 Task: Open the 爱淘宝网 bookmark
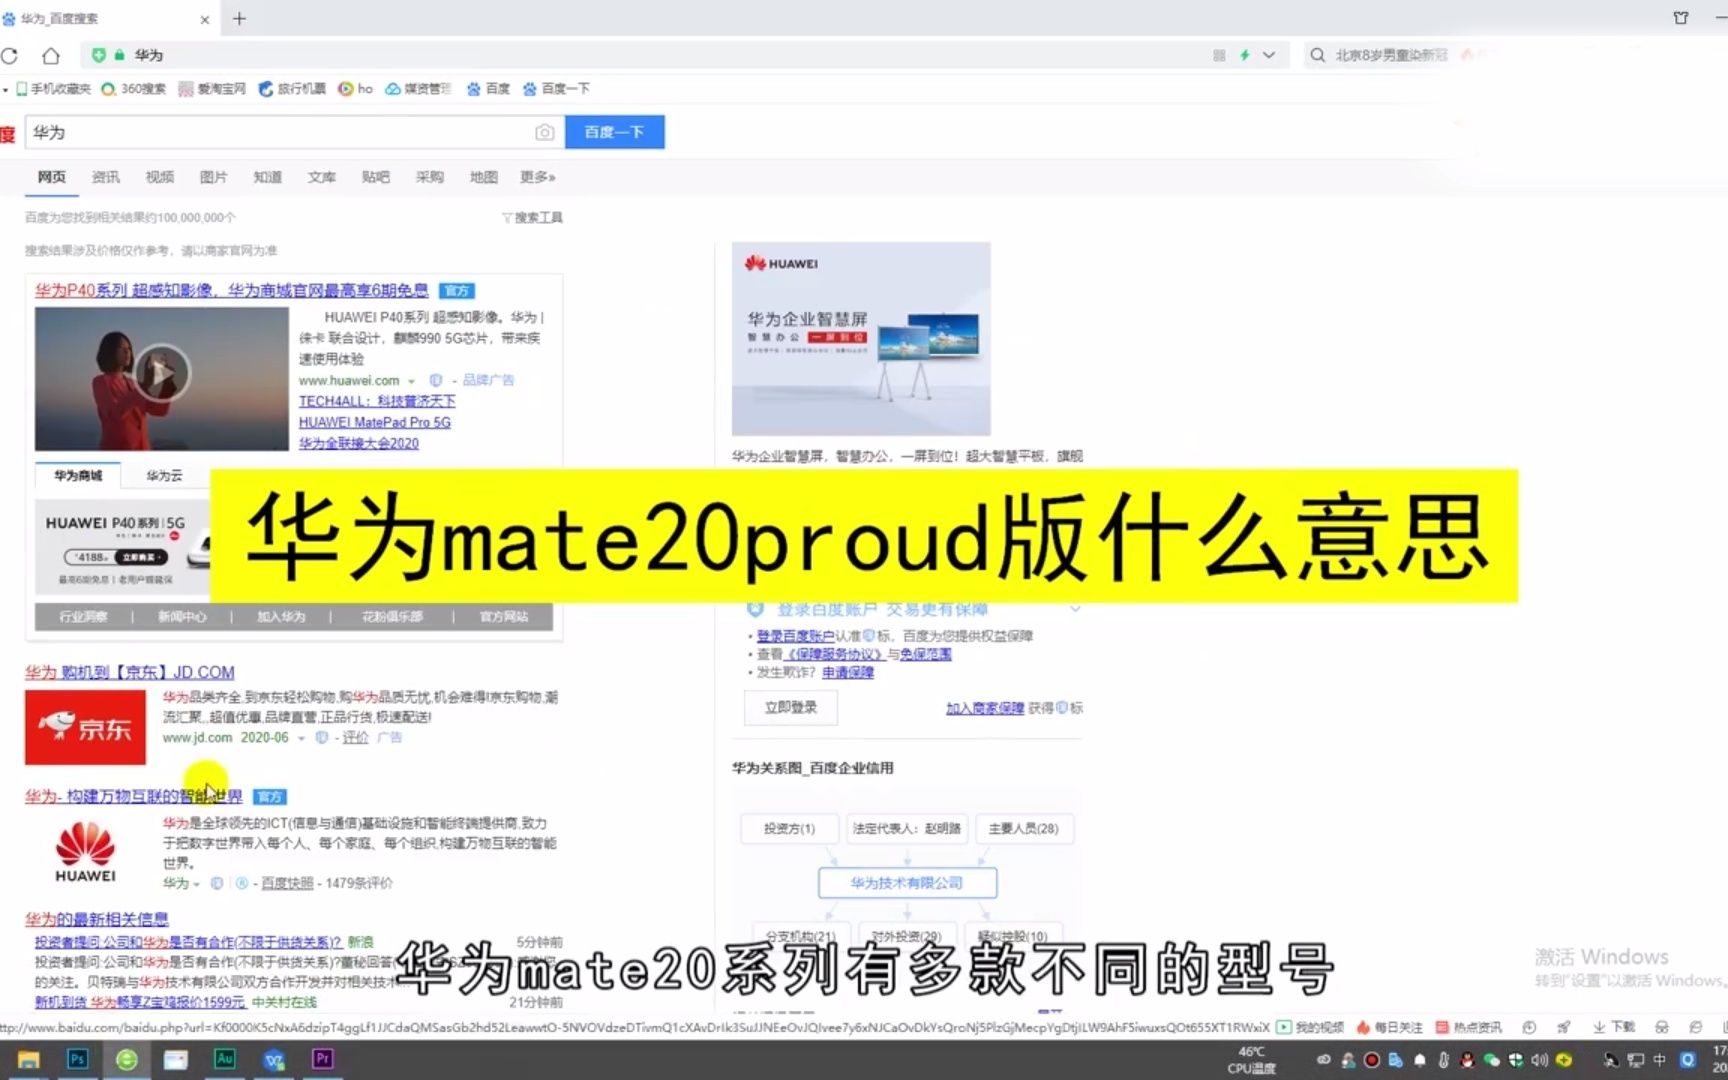click(x=212, y=89)
